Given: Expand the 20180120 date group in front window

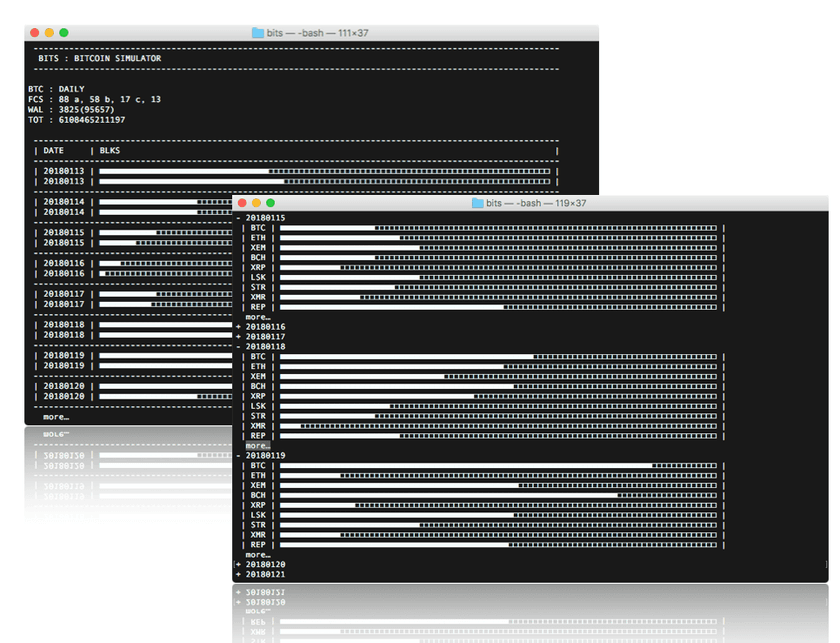Looking at the screenshot, I should 238,565.
